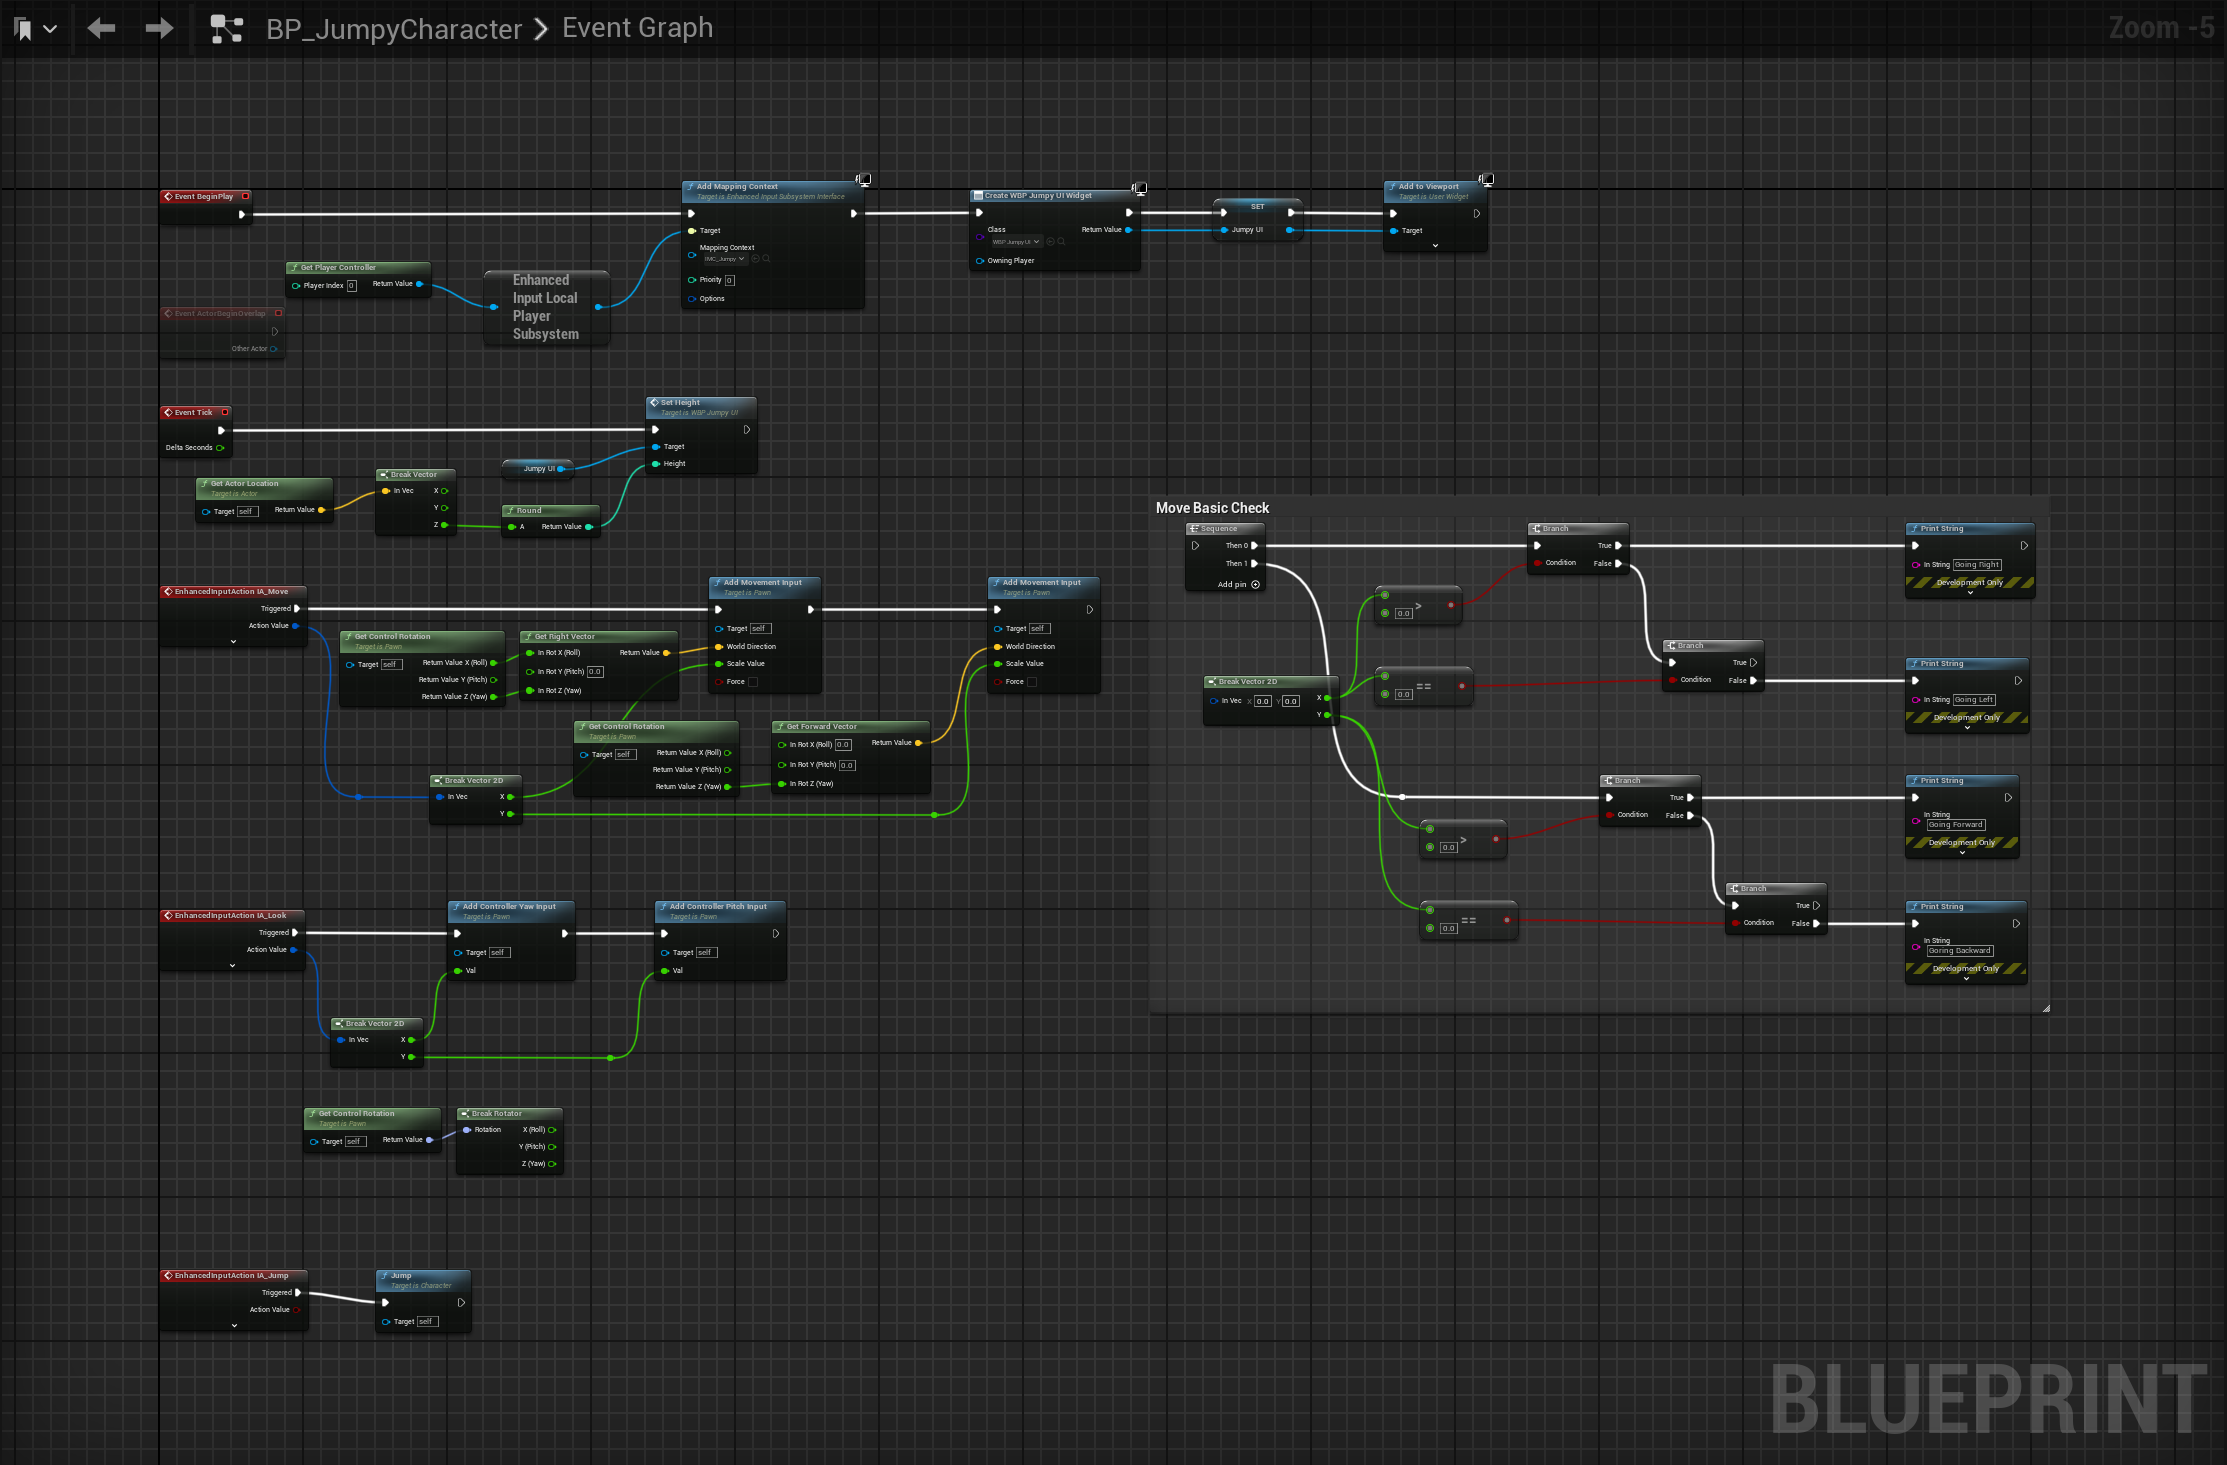Click Event Graph in the breadcrumb

tap(637, 28)
